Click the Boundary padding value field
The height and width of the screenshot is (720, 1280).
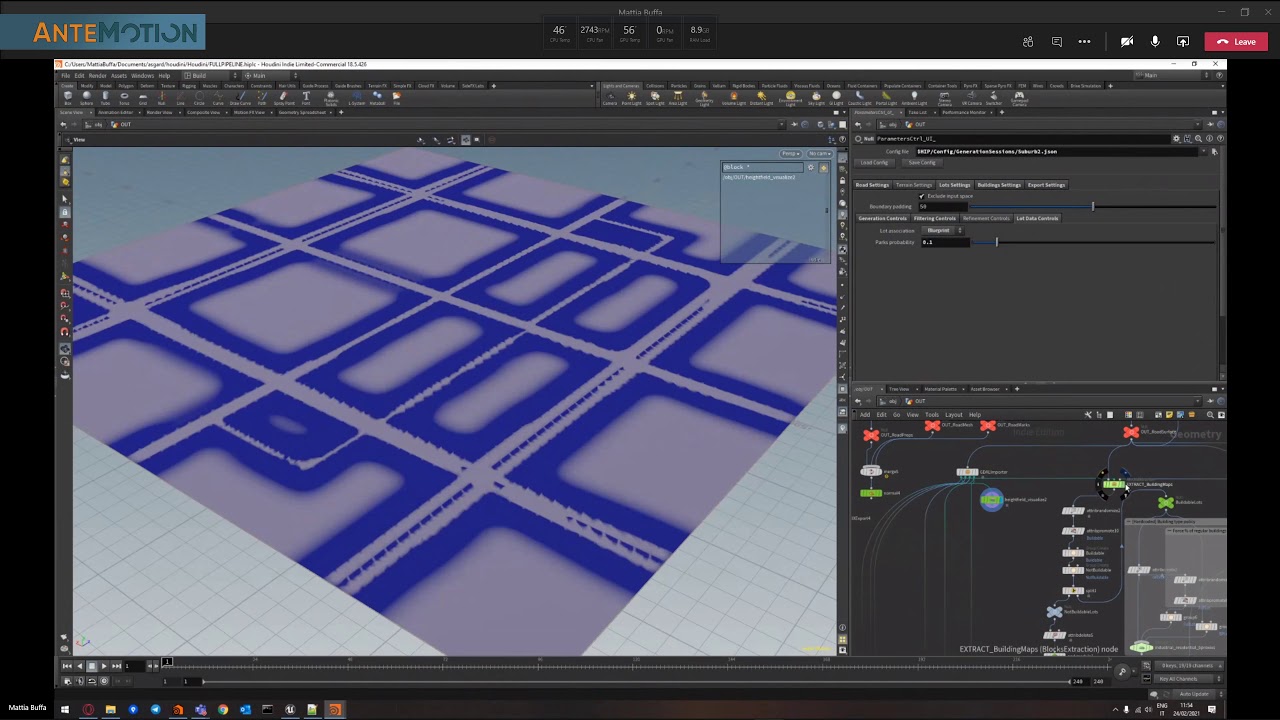coord(943,206)
